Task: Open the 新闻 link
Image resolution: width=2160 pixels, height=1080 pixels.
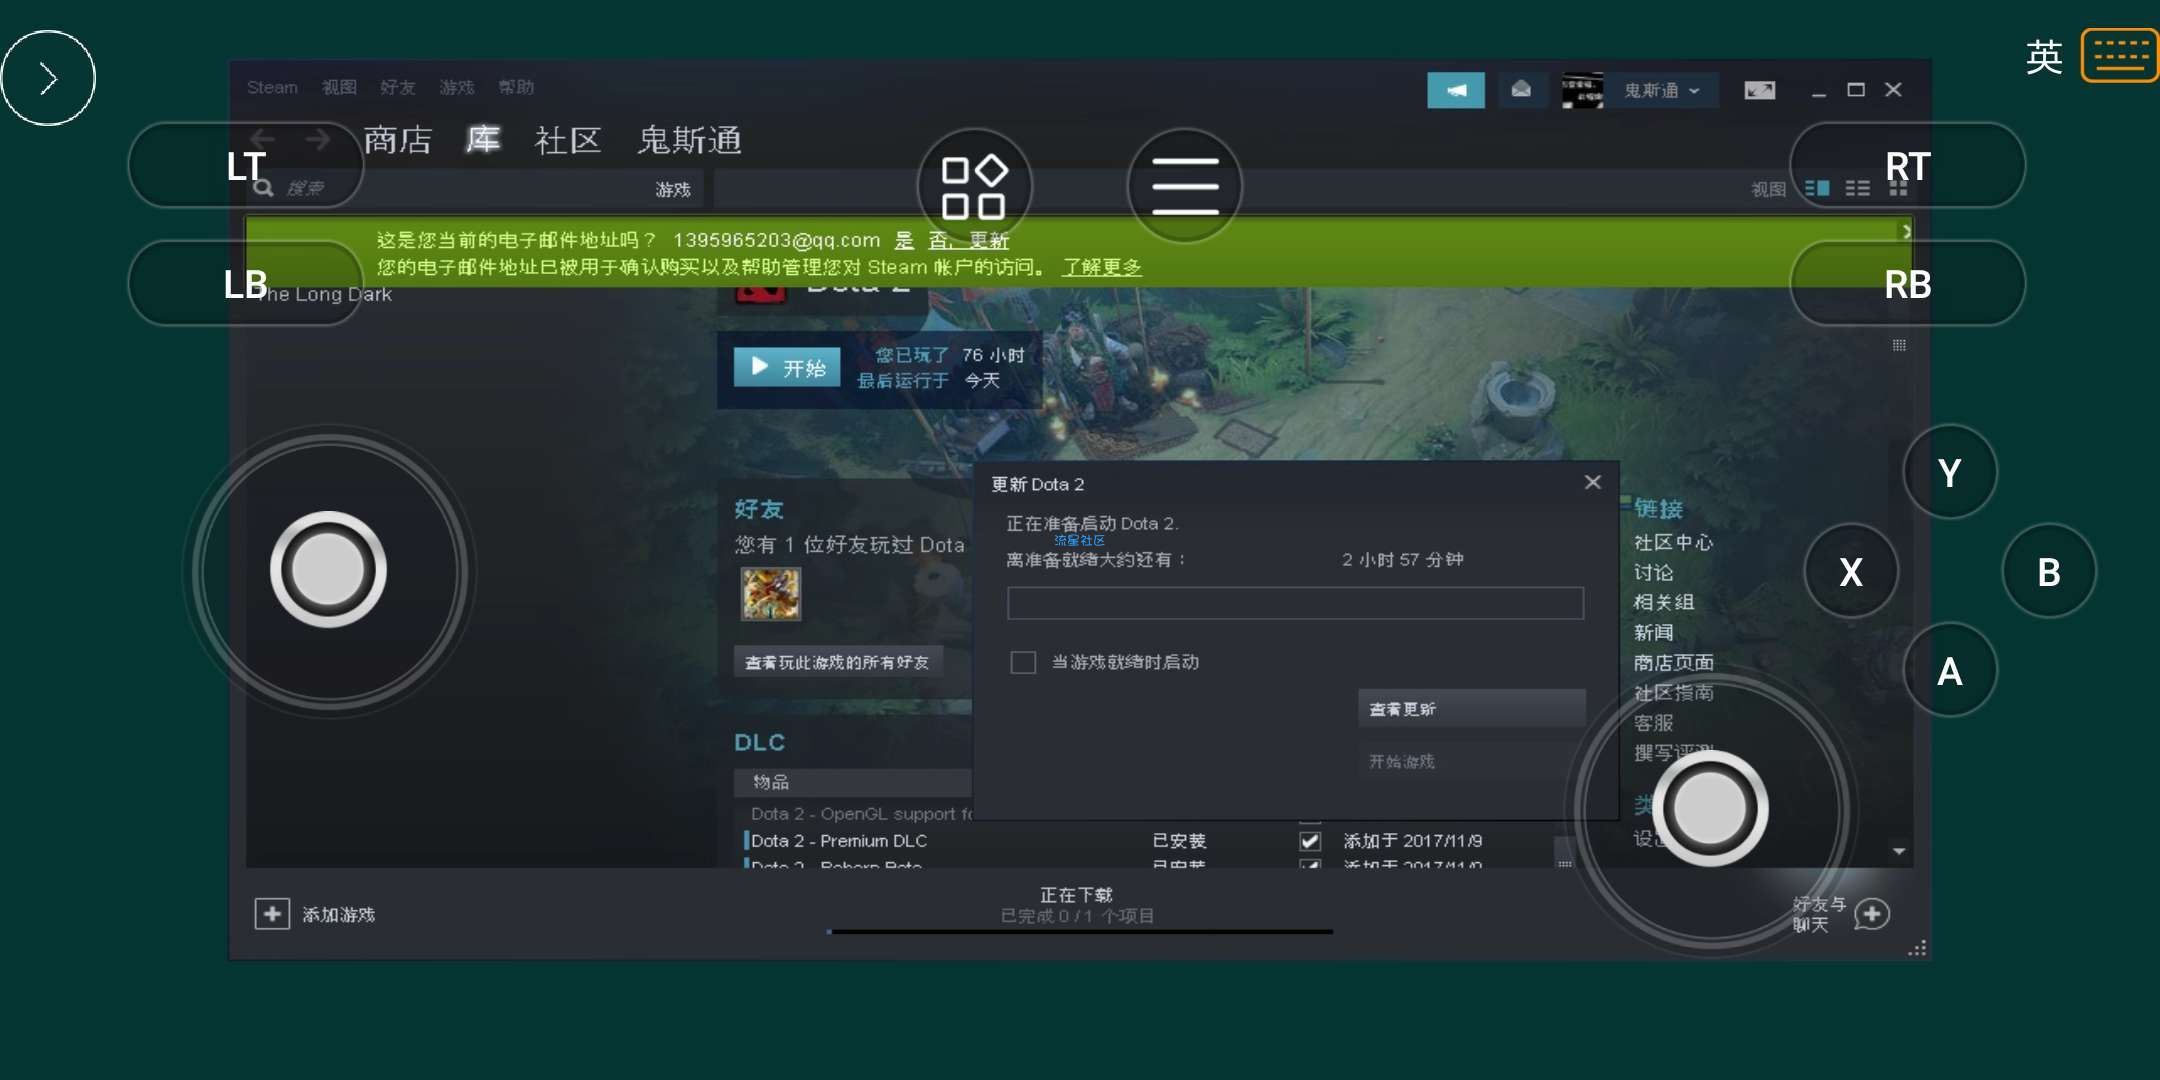Action: pyautogui.click(x=1653, y=632)
